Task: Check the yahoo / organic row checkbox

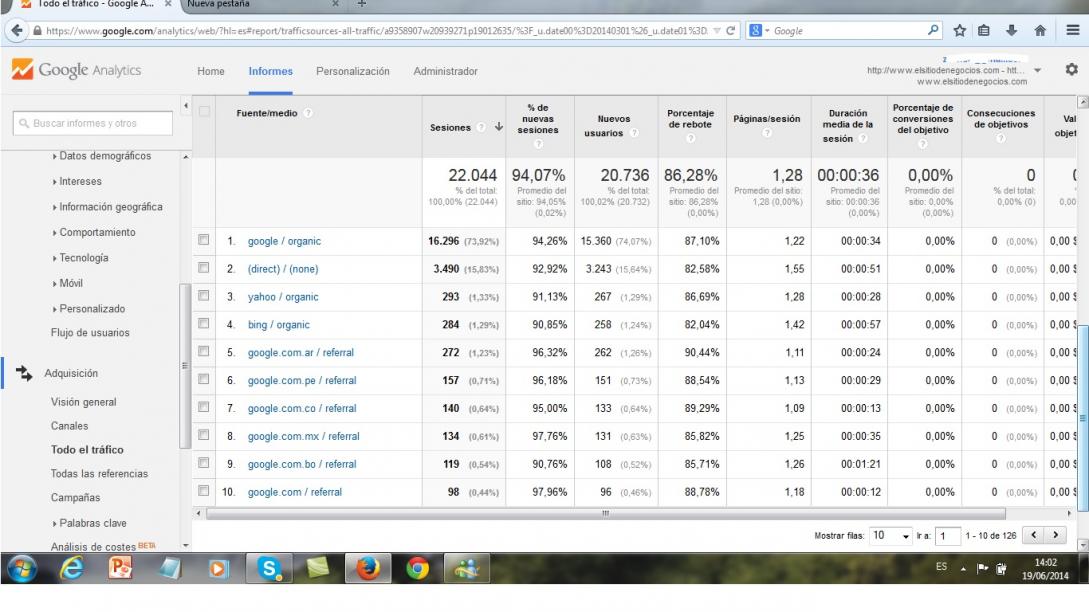Action: (203, 295)
